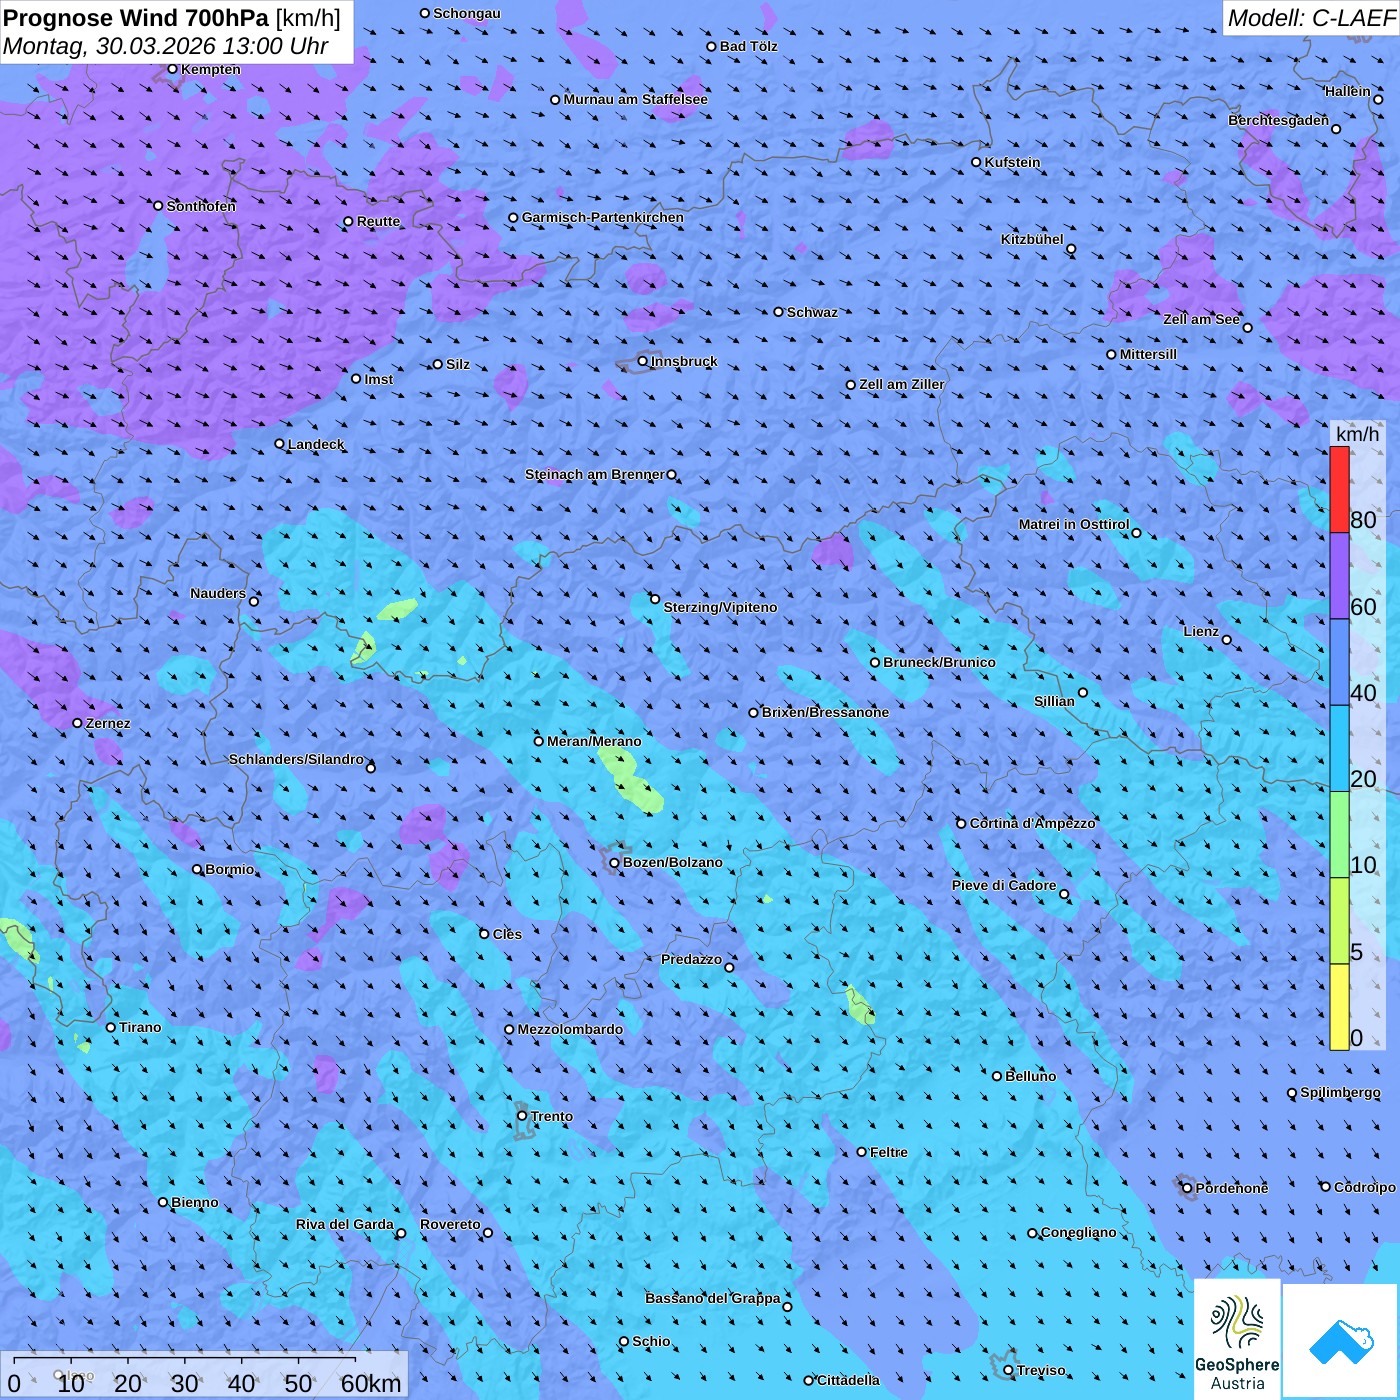This screenshot has width=1400, height=1400.
Task: Click the Nauders label
Action: 218,593
